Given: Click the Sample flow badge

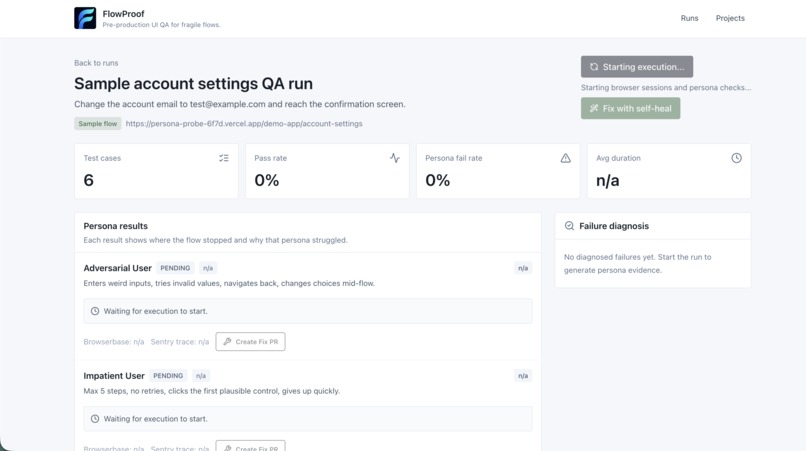Looking at the screenshot, I should click(98, 123).
